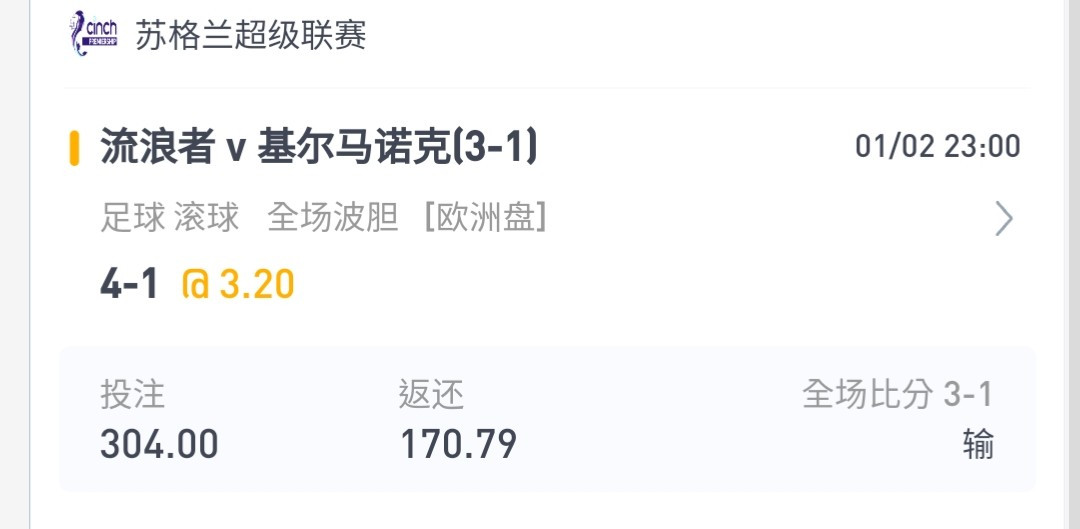Select the 170.79 return amount
The width and height of the screenshot is (1080, 529).
point(458,444)
